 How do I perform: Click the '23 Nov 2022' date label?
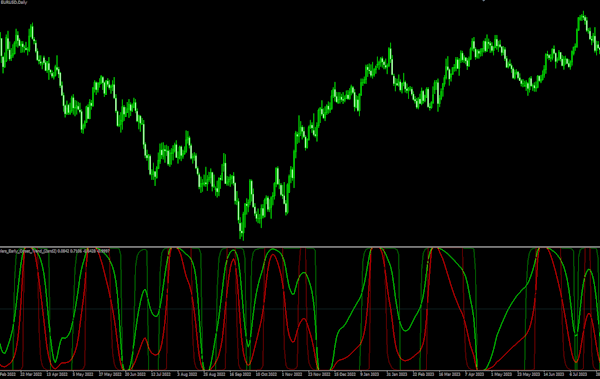[319, 374]
